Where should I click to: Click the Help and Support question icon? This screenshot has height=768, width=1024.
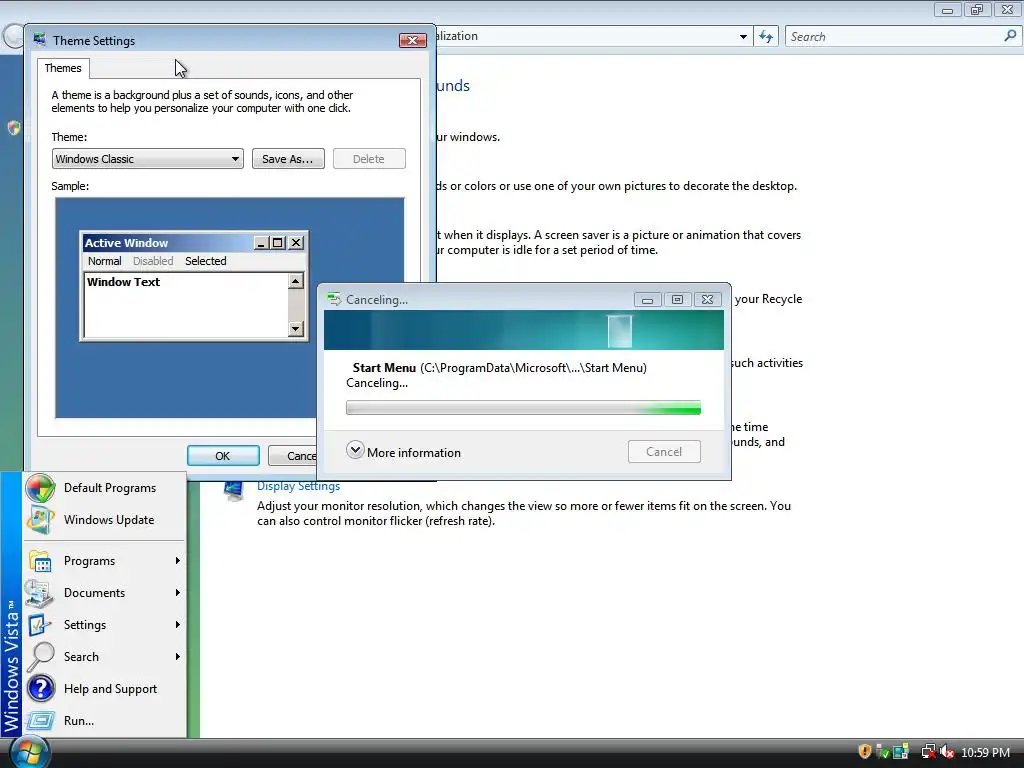[40, 689]
